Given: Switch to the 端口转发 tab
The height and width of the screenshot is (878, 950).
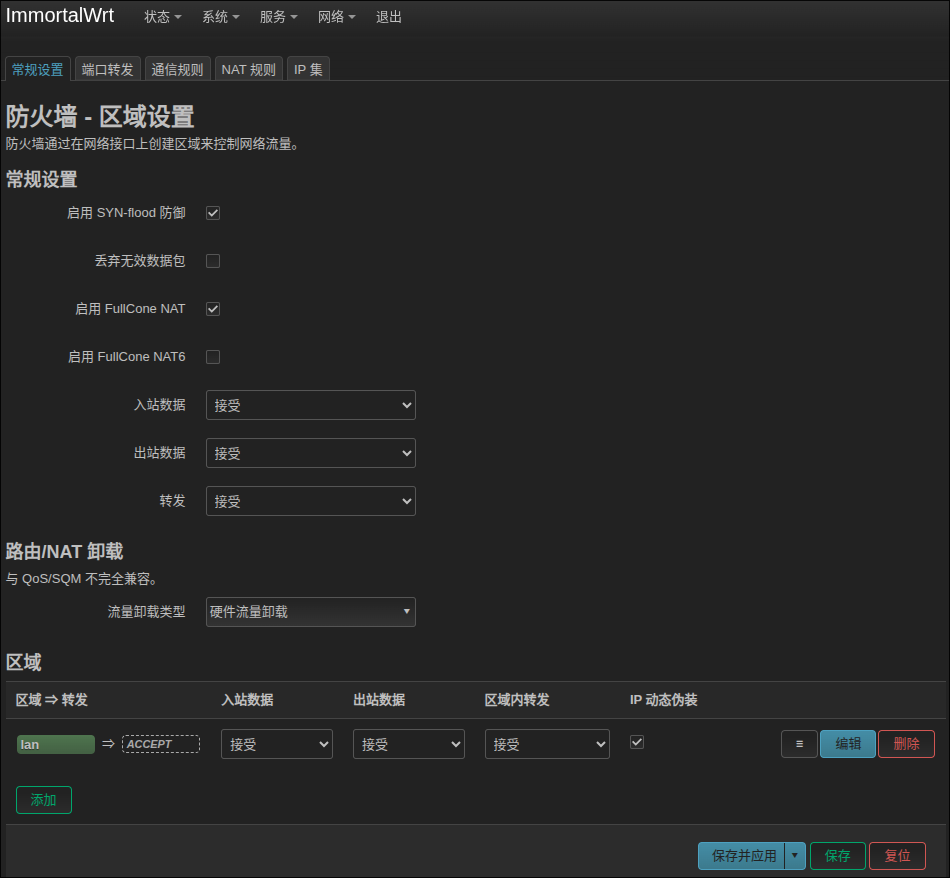Looking at the screenshot, I should click(x=107, y=69).
